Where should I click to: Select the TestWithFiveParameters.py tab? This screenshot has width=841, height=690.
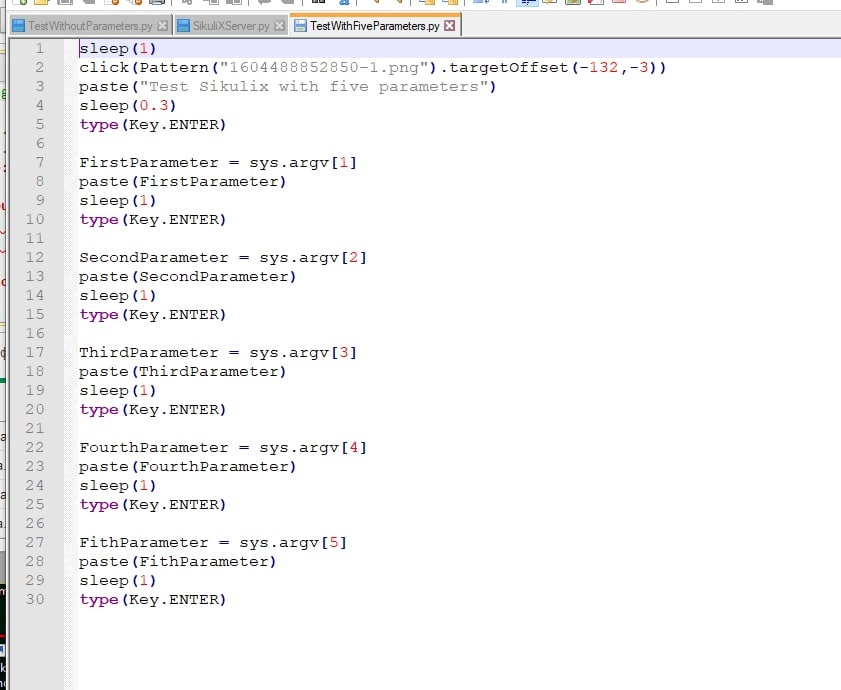point(374,26)
